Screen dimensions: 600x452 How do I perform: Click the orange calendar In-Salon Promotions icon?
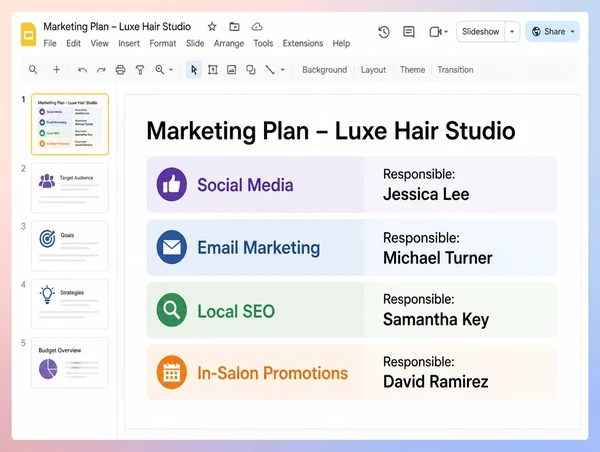pyautogui.click(x=172, y=372)
